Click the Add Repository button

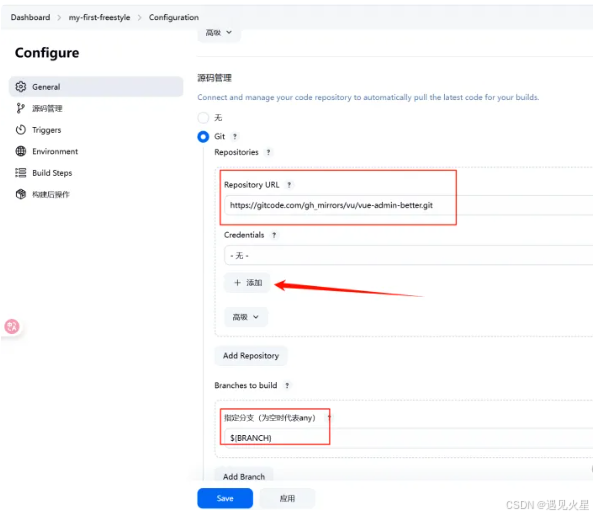(251, 356)
